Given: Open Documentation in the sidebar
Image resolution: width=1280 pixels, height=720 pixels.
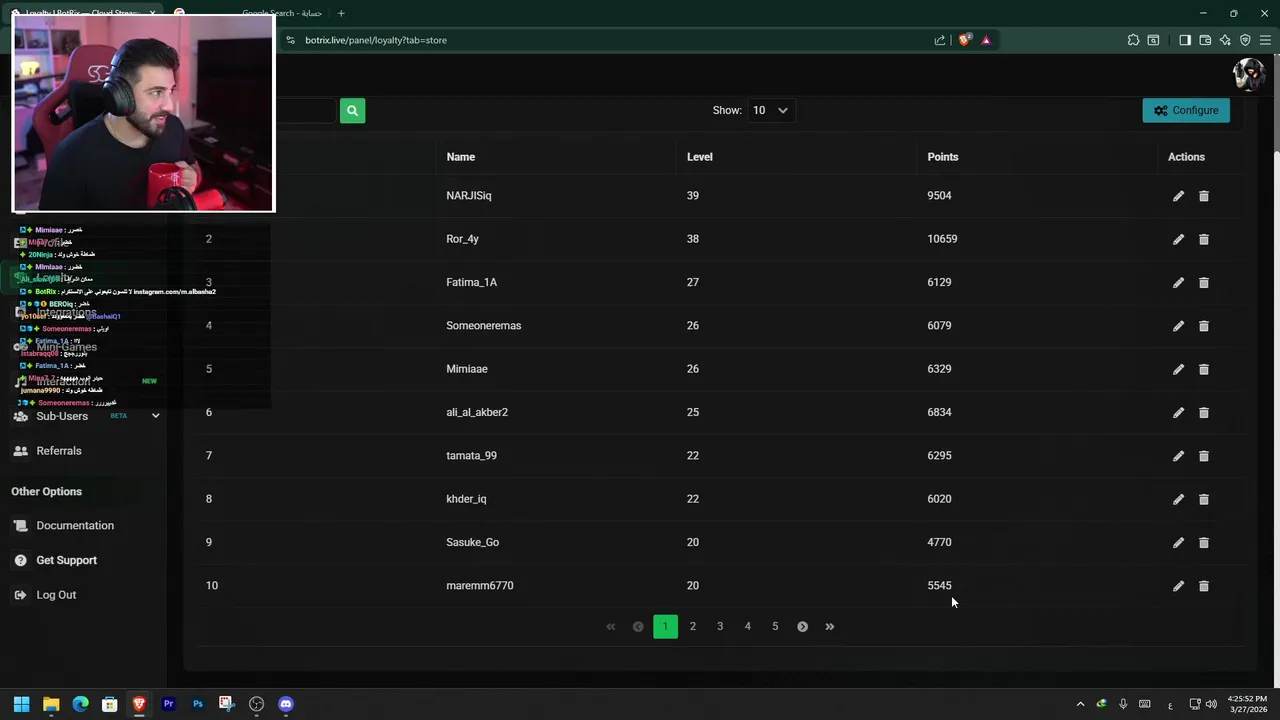Looking at the screenshot, I should (x=75, y=526).
